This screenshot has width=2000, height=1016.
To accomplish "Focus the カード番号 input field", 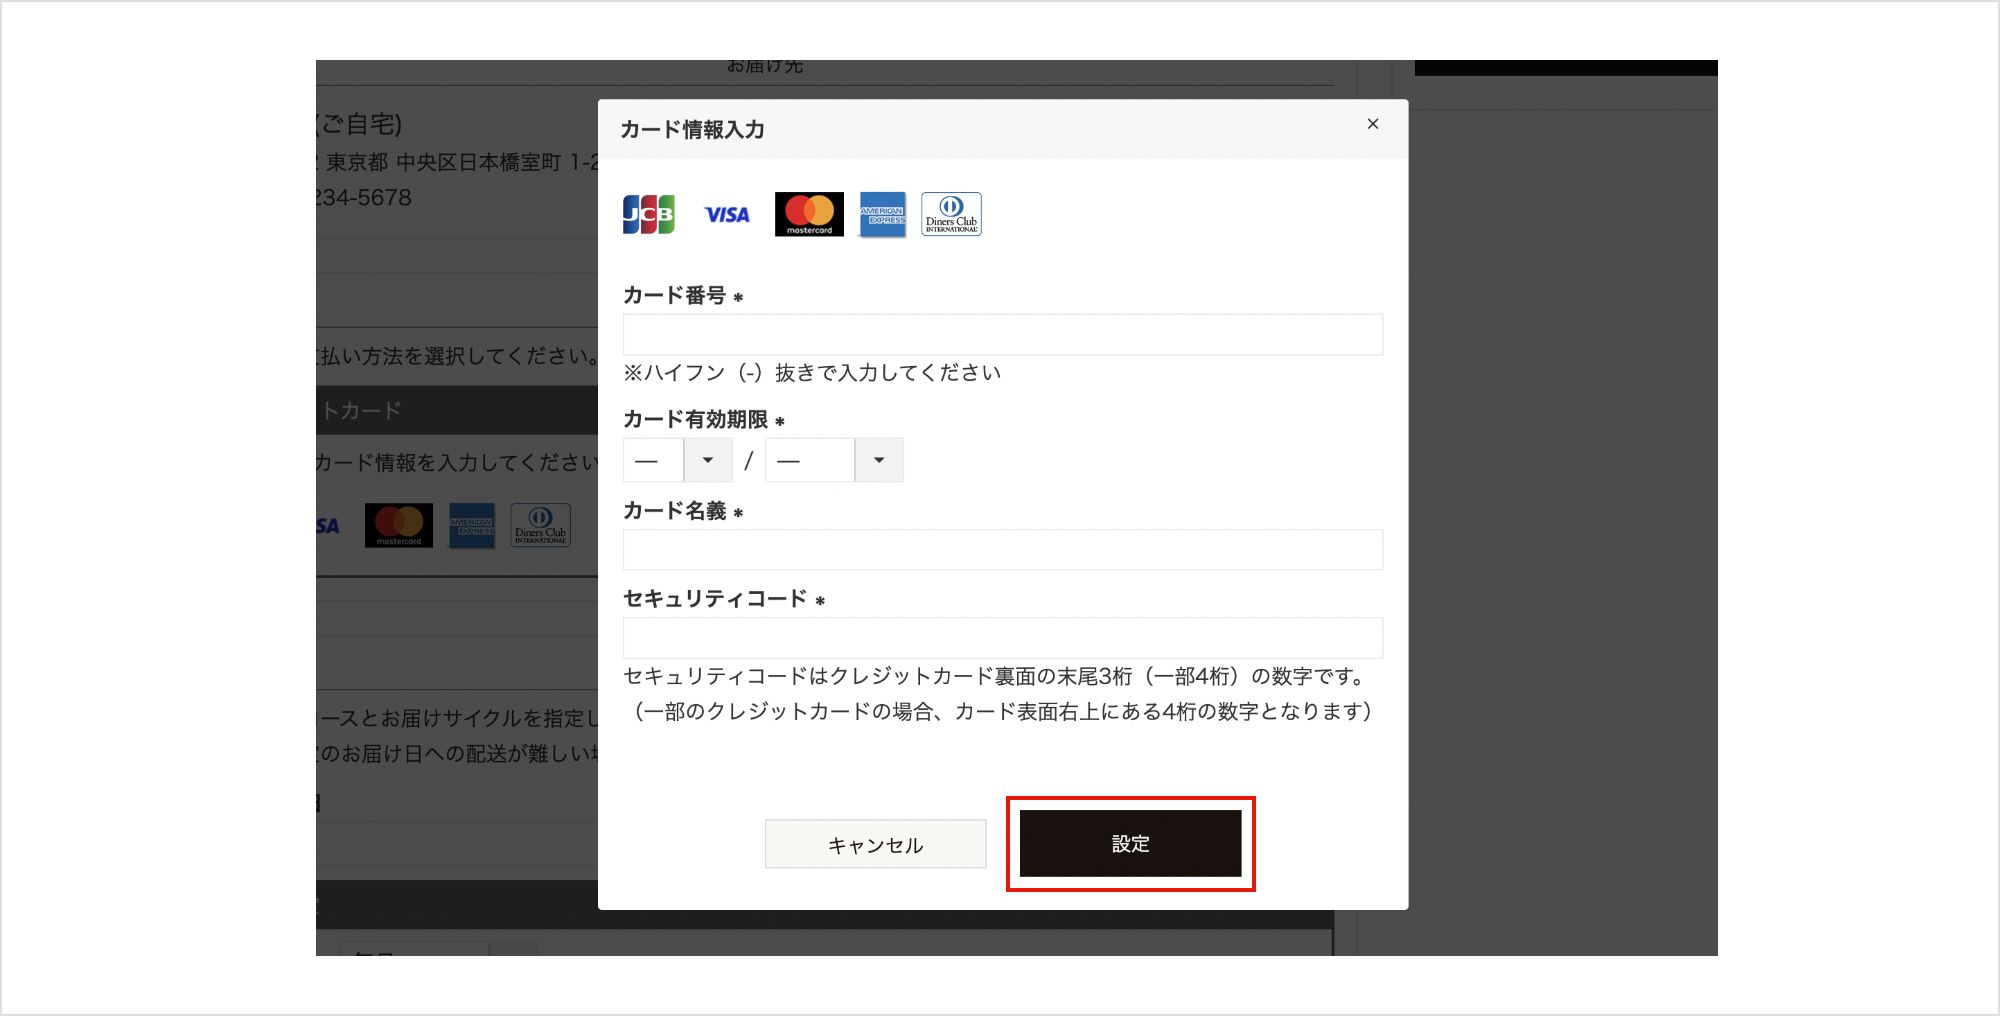I will click(1002, 334).
